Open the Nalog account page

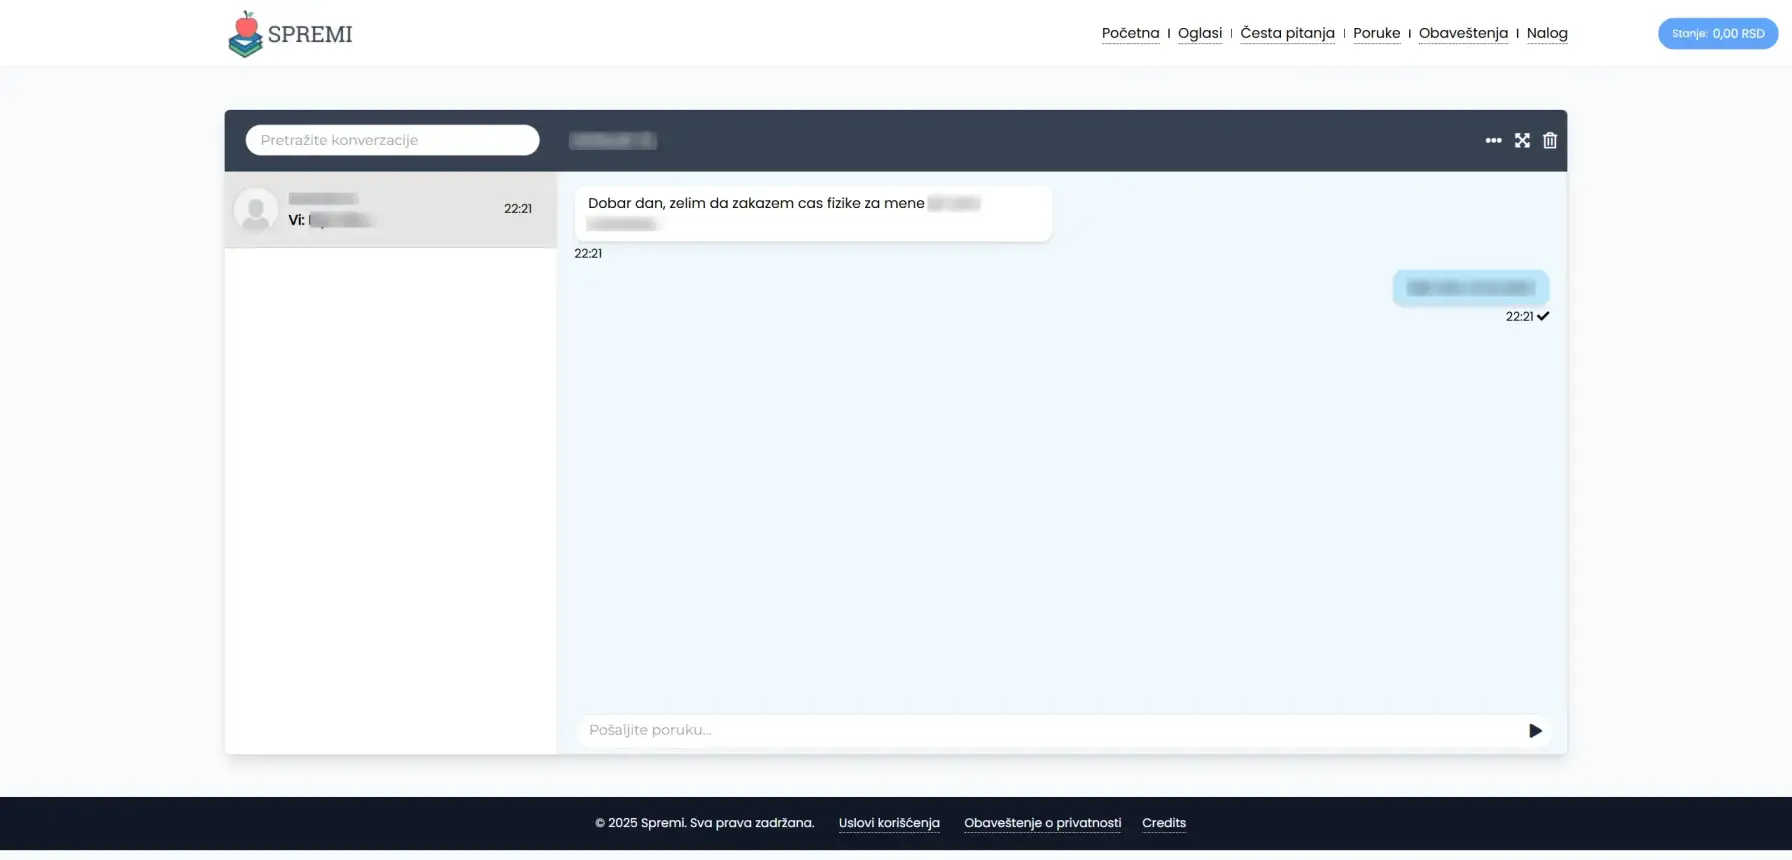tap(1546, 33)
